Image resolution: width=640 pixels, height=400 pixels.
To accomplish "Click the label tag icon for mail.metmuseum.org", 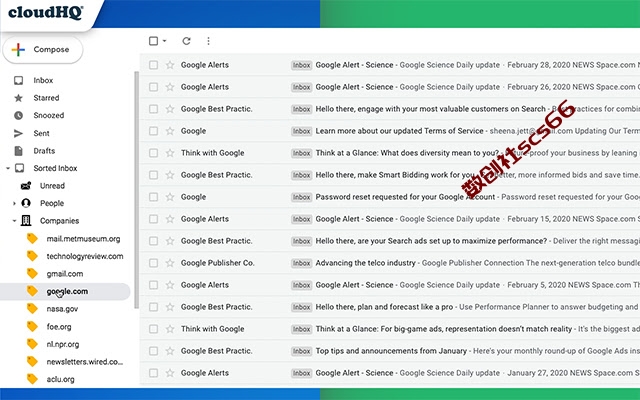I will click(x=32, y=238).
